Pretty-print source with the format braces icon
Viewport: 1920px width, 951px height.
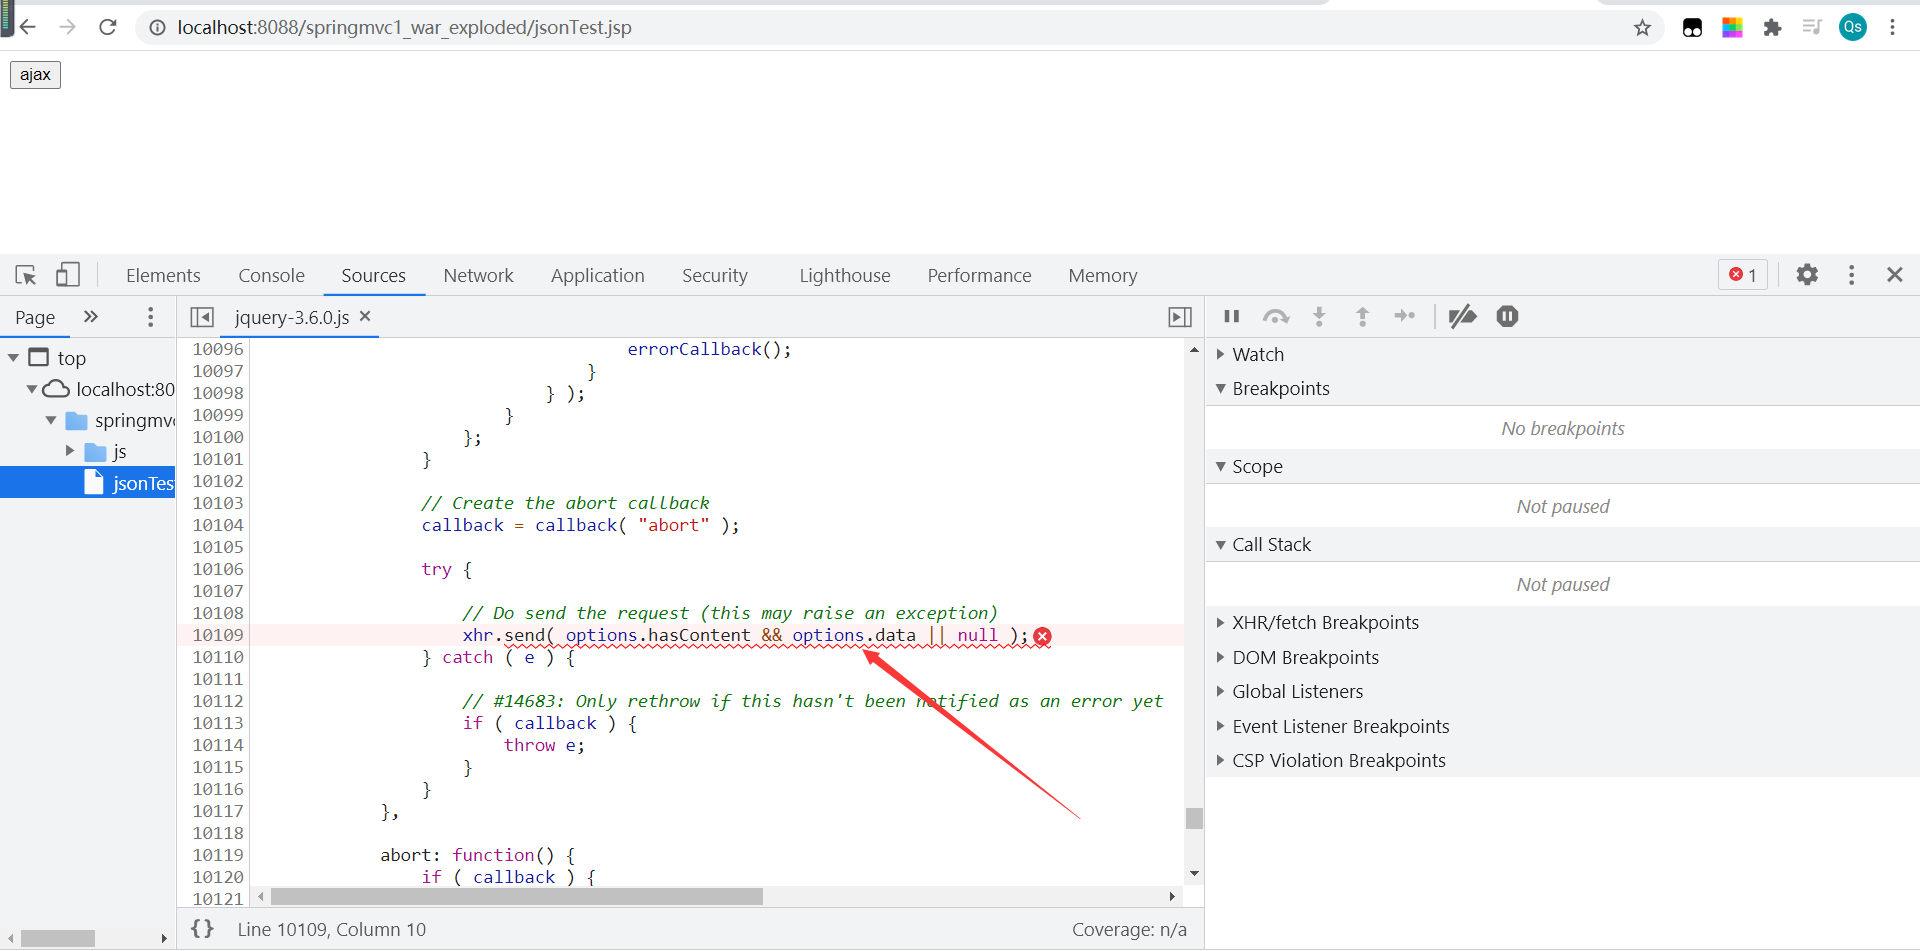click(202, 928)
